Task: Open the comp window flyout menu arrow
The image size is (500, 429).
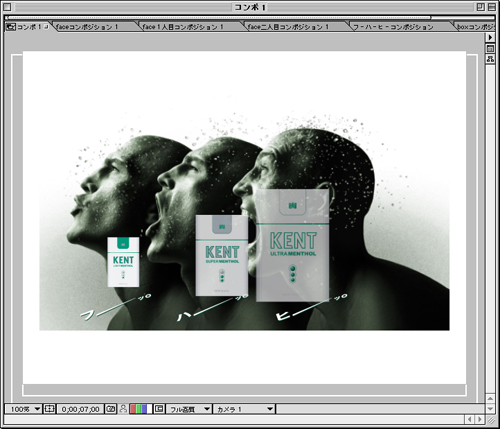Action: click(490, 37)
